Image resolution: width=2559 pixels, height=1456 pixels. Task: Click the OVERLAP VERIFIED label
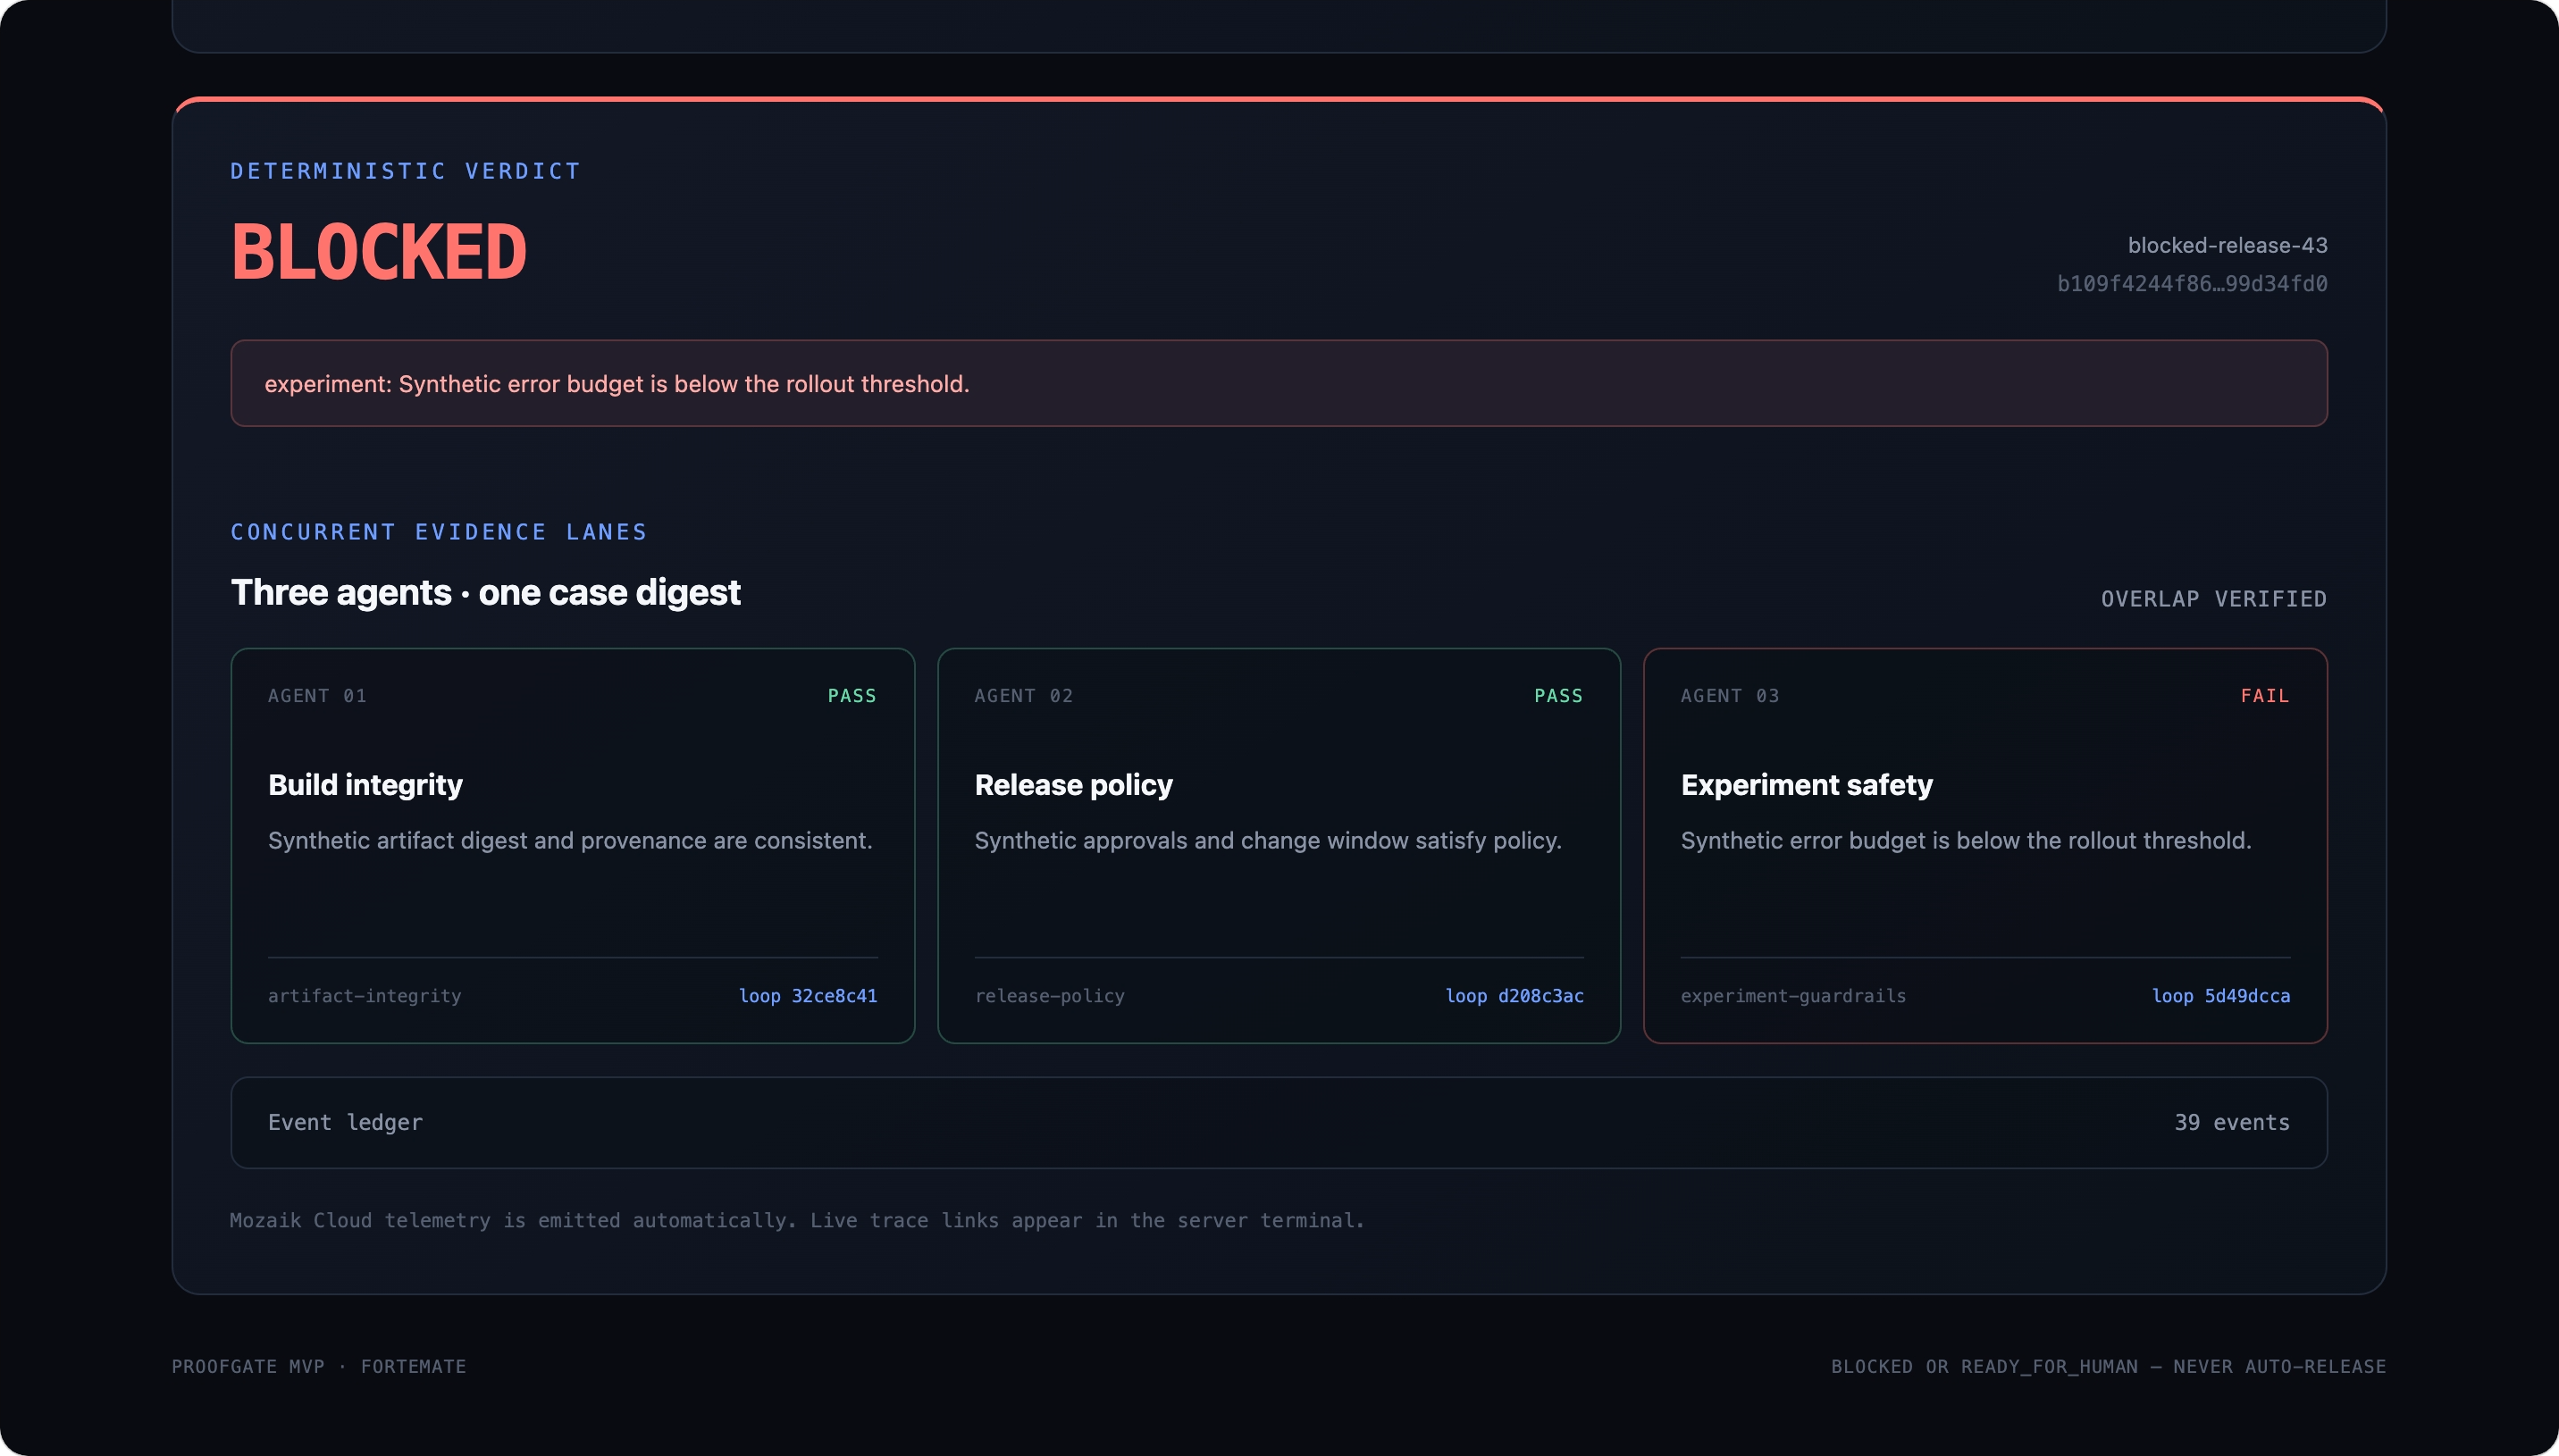[2213, 599]
